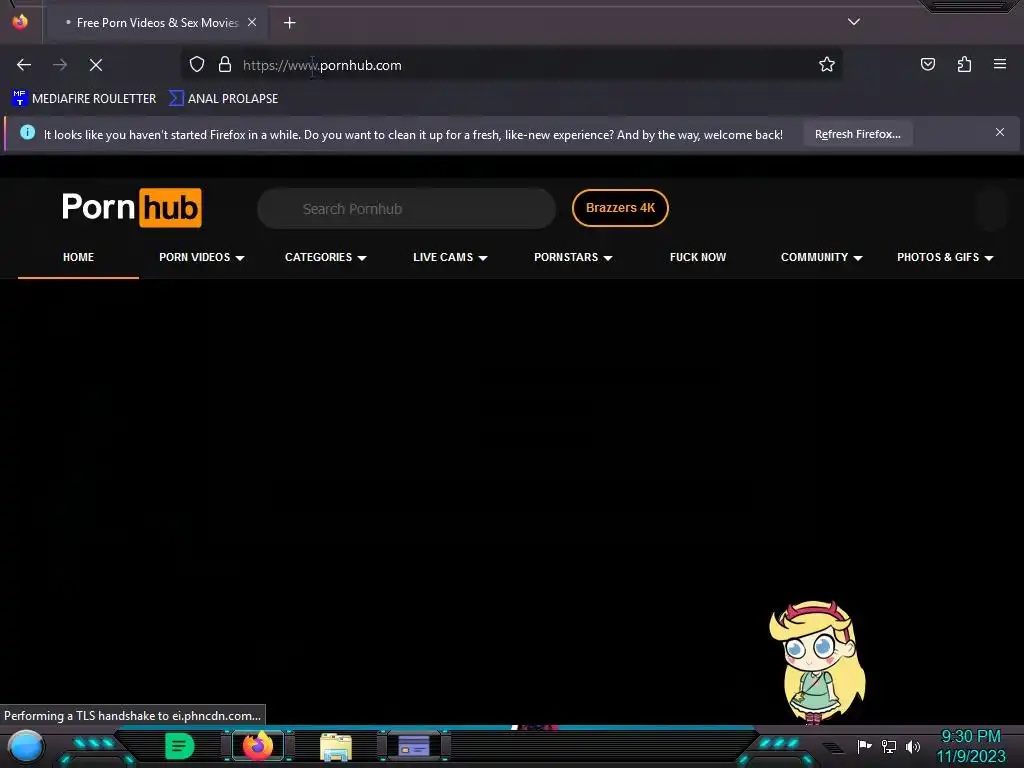1024x768 pixels.
Task: Go back with the back arrow
Action: click(x=24, y=65)
